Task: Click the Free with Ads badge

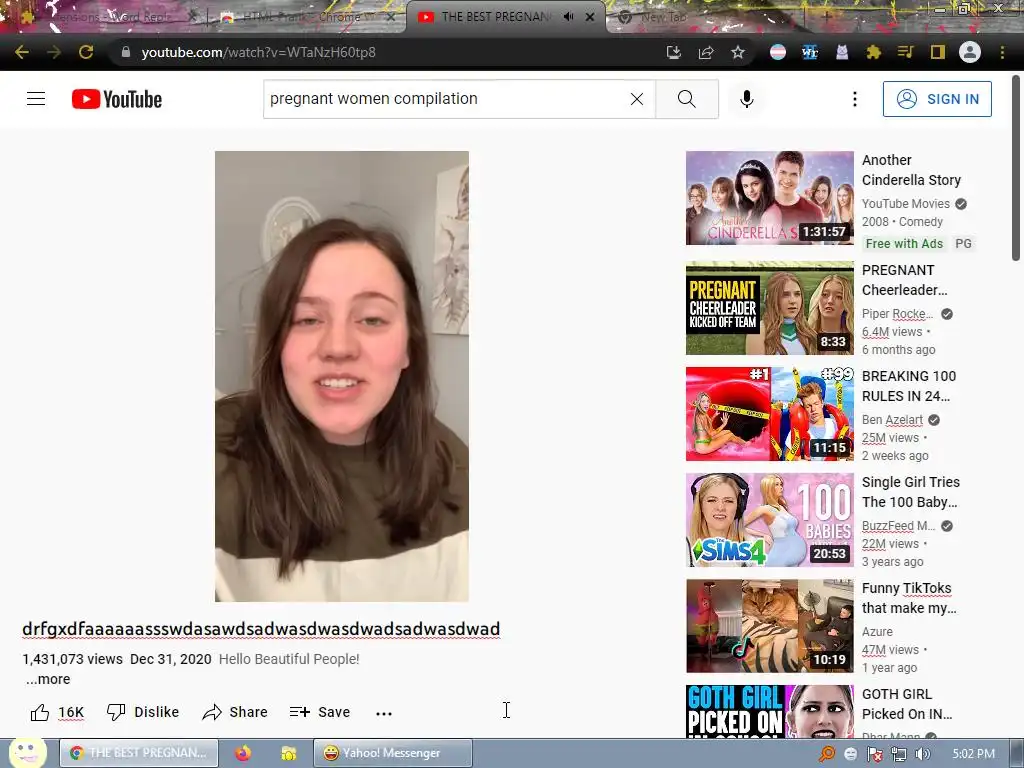Action: [x=904, y=244]
